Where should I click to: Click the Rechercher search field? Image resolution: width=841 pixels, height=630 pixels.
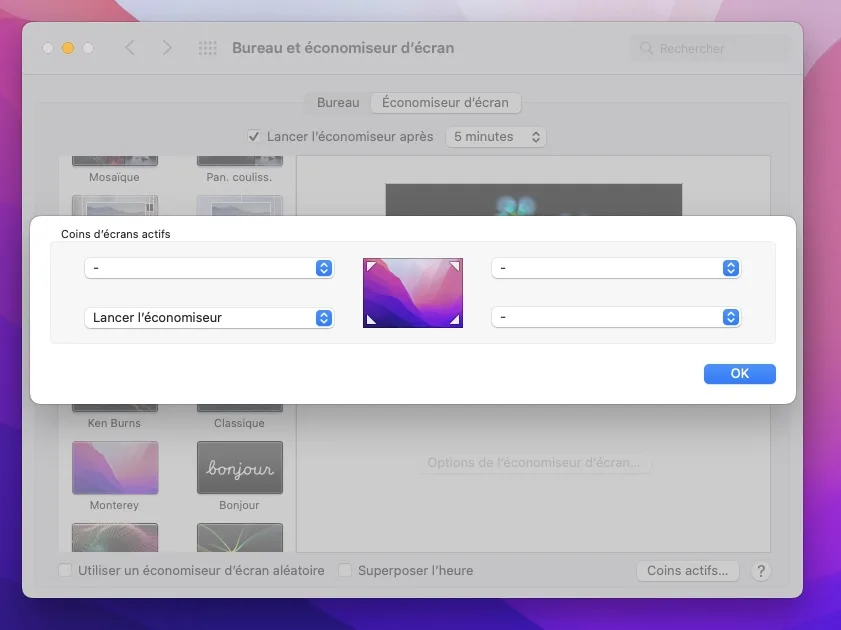710,49
